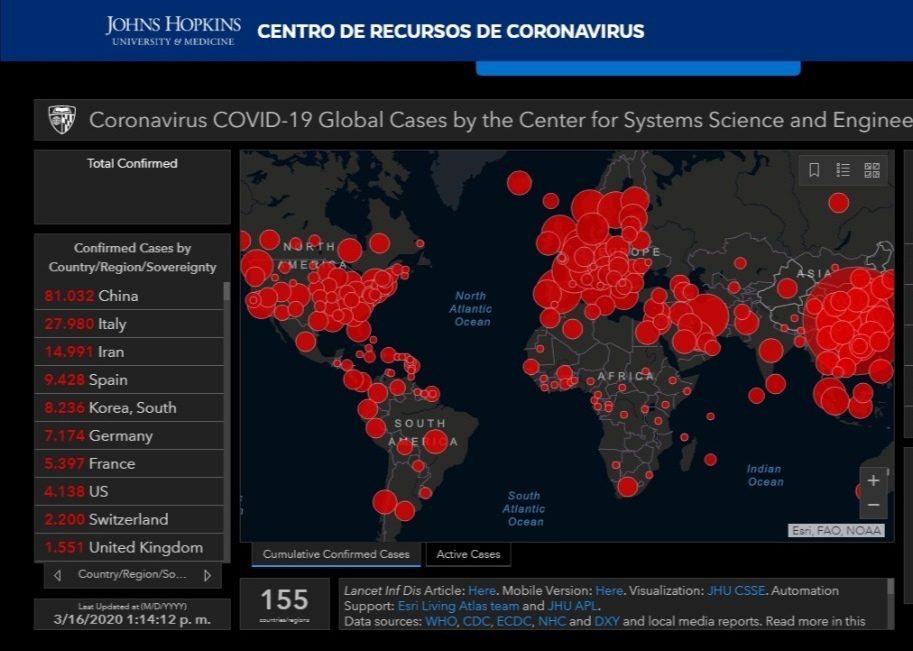Click the large red circle over China
This screenshot has height=651, width=913.
[850, 320]
